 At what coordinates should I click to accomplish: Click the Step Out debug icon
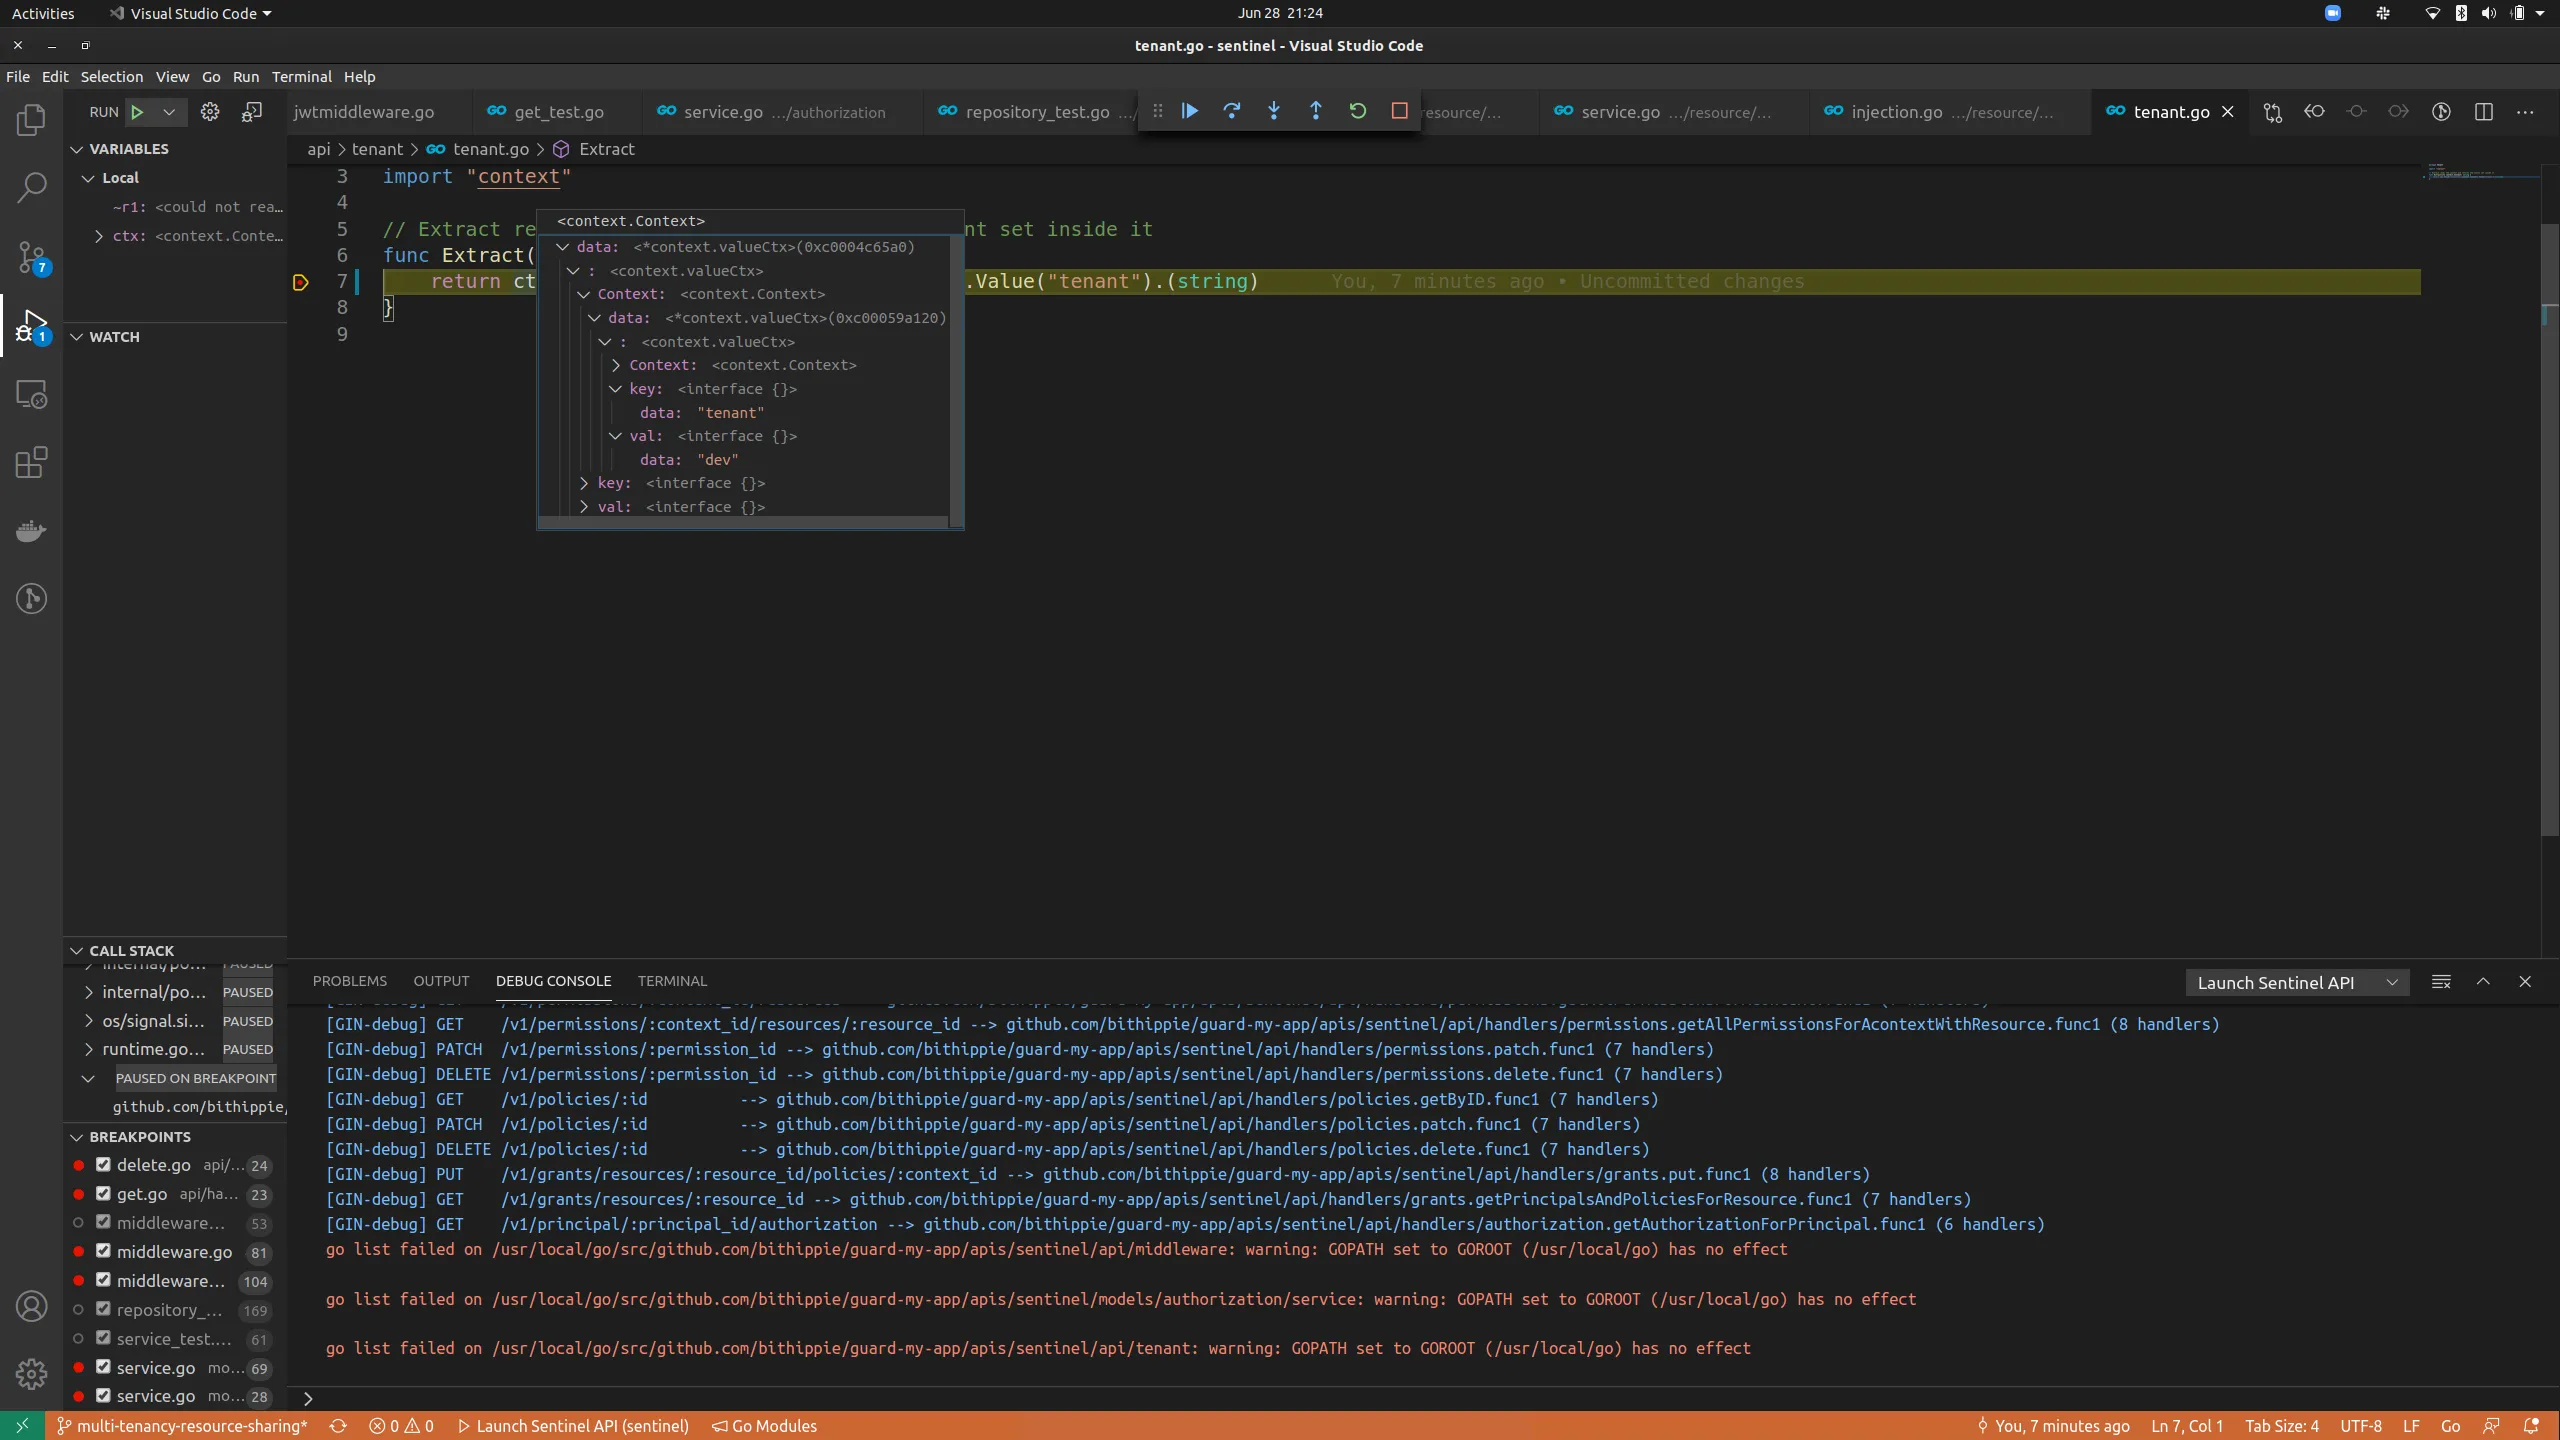click(x=1315, y=111)
